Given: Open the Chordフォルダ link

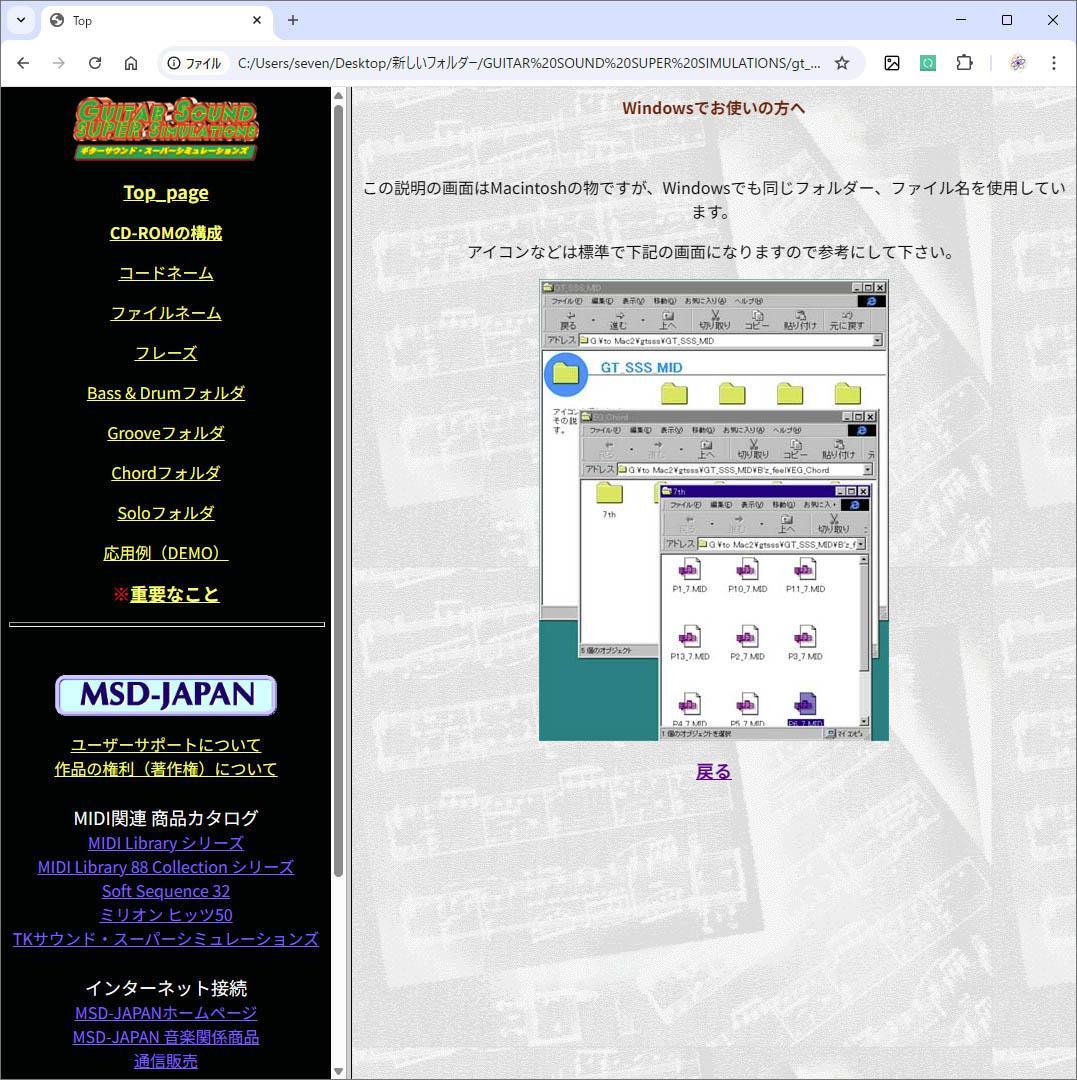Looking at the screenshot, I should pos(166,473).
